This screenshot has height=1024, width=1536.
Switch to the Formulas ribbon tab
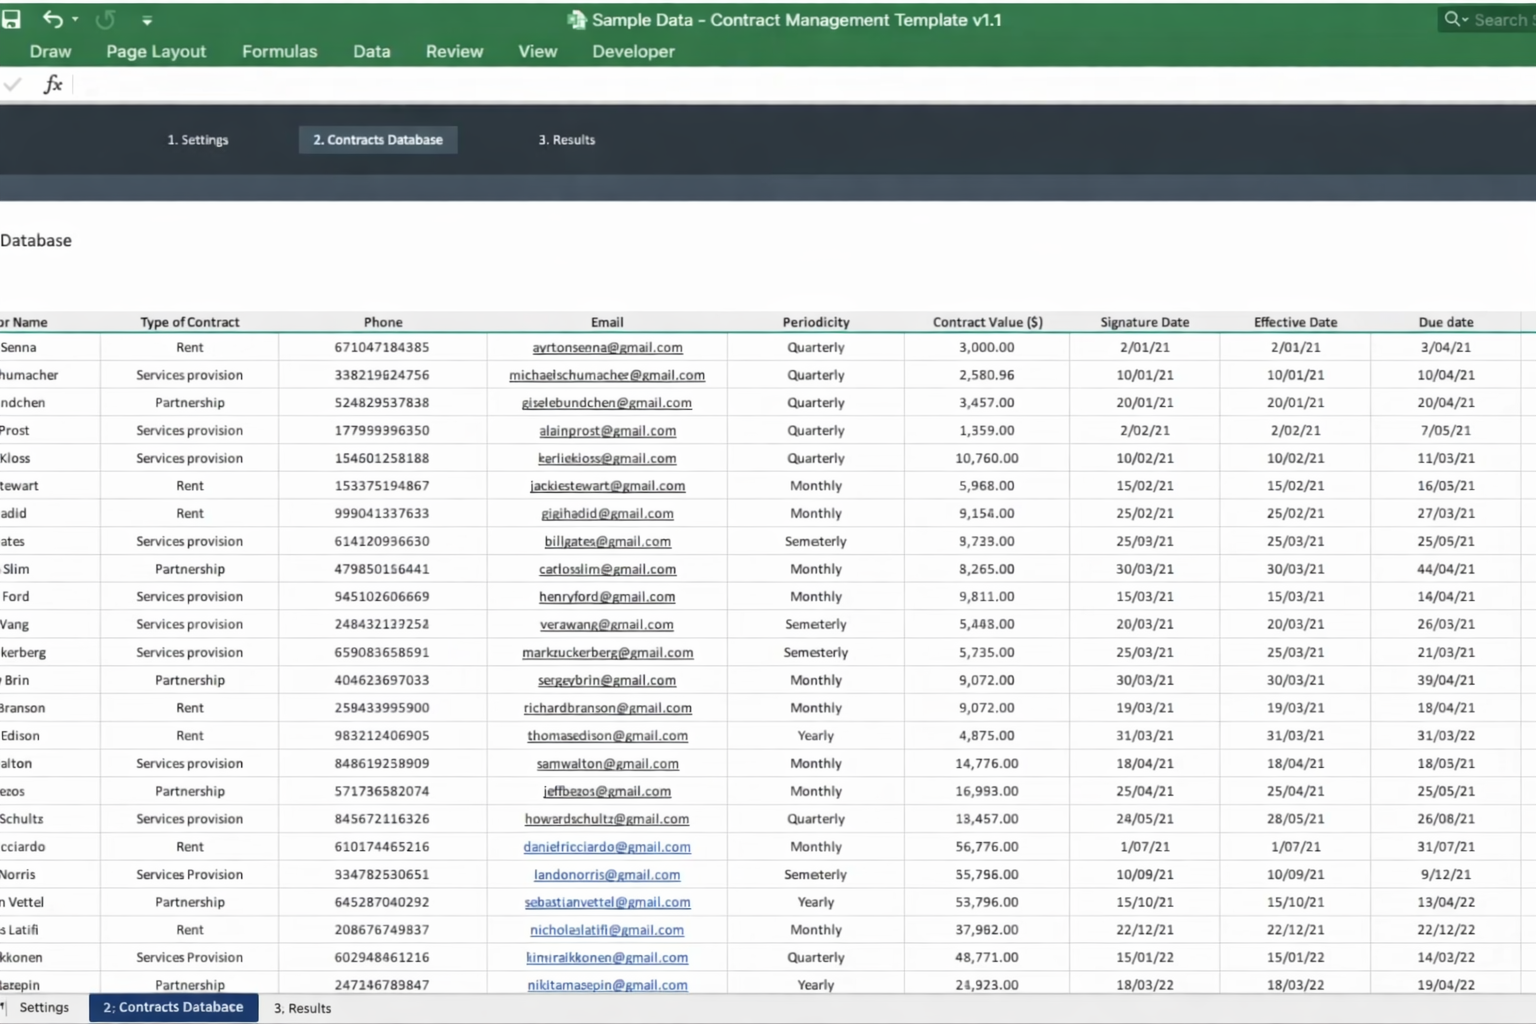279,51
